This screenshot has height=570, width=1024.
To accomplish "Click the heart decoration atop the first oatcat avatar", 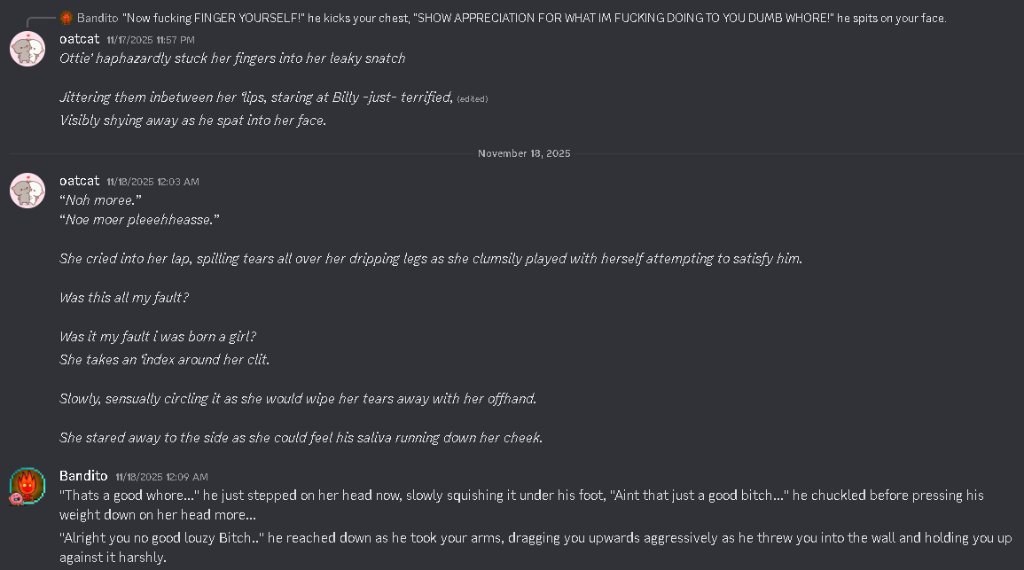I will click(x=28, y=35).
